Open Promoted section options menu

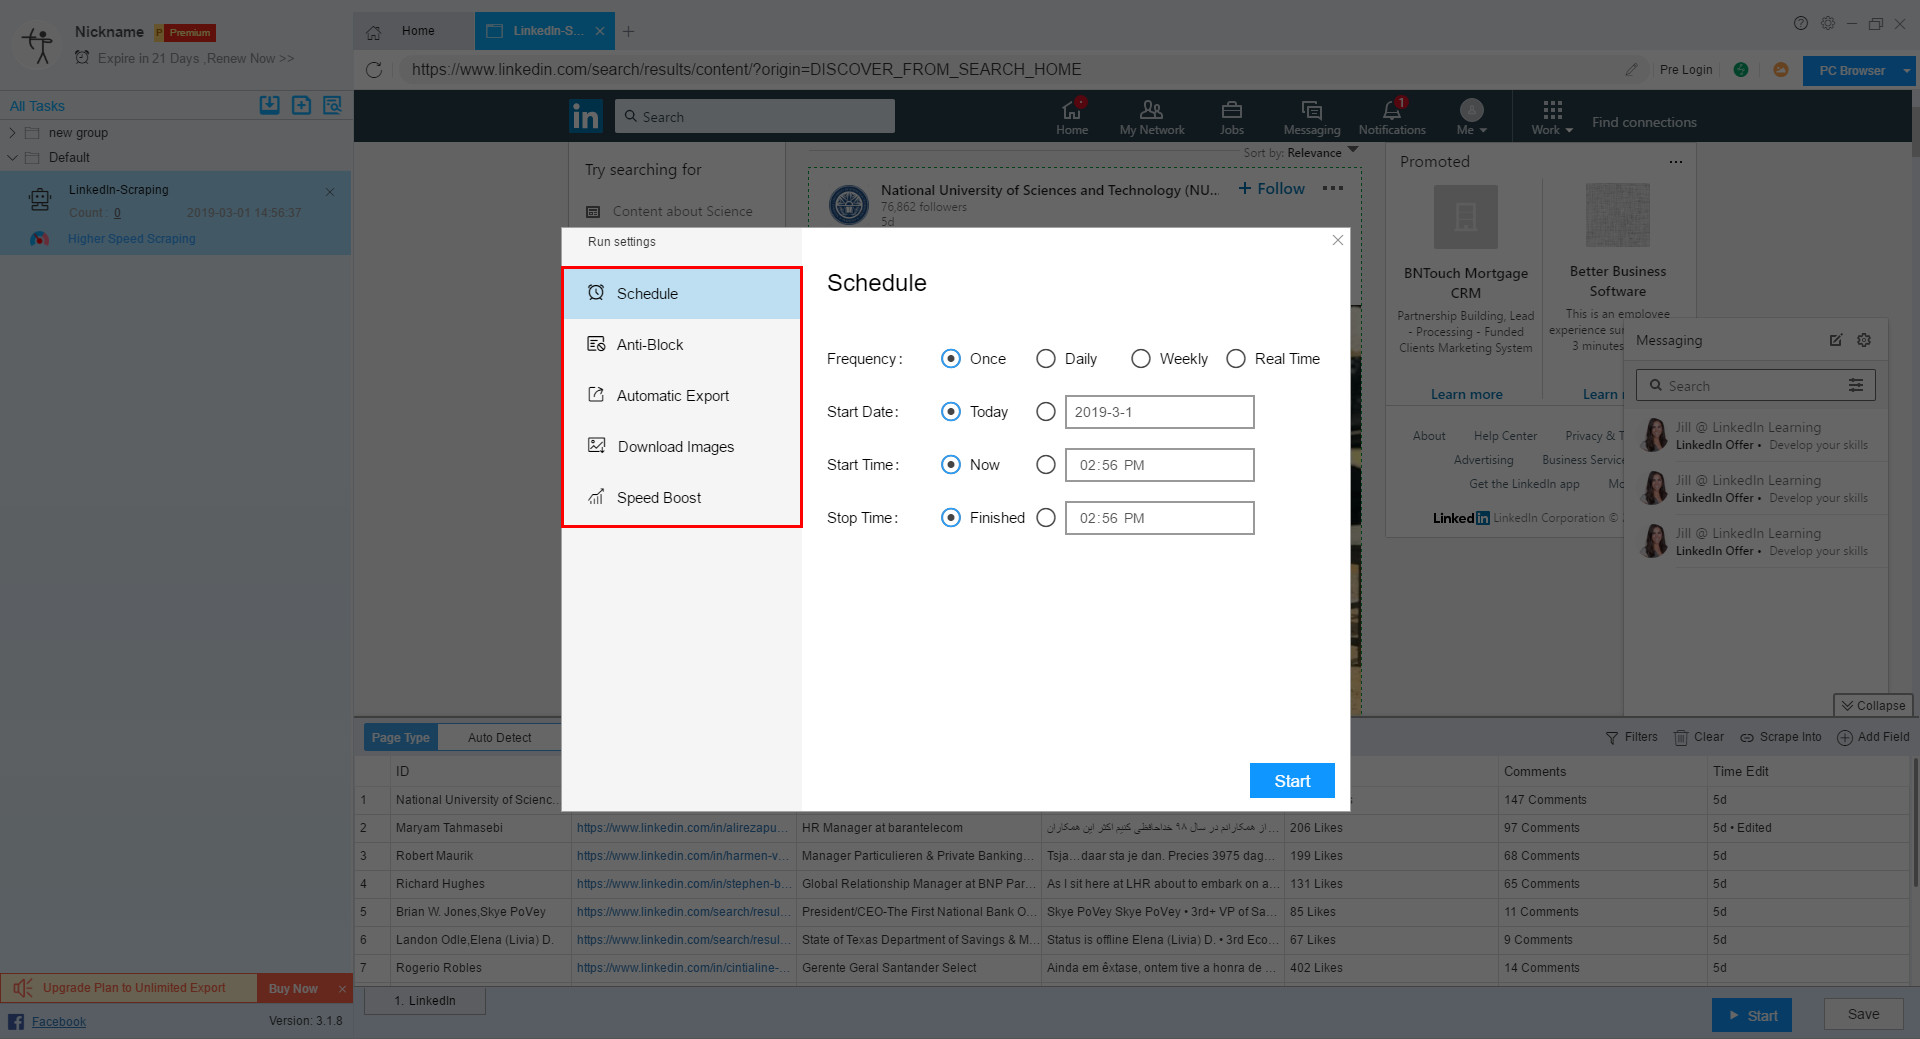tap(1676, 162)
